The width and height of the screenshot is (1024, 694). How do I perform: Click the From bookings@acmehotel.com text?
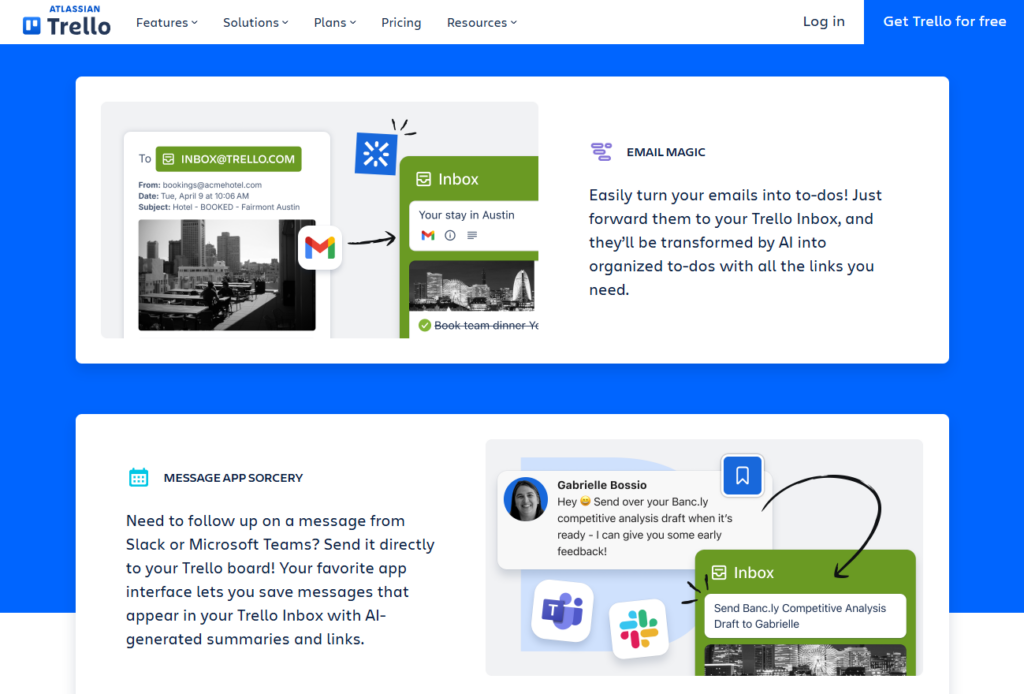(200, 185)
